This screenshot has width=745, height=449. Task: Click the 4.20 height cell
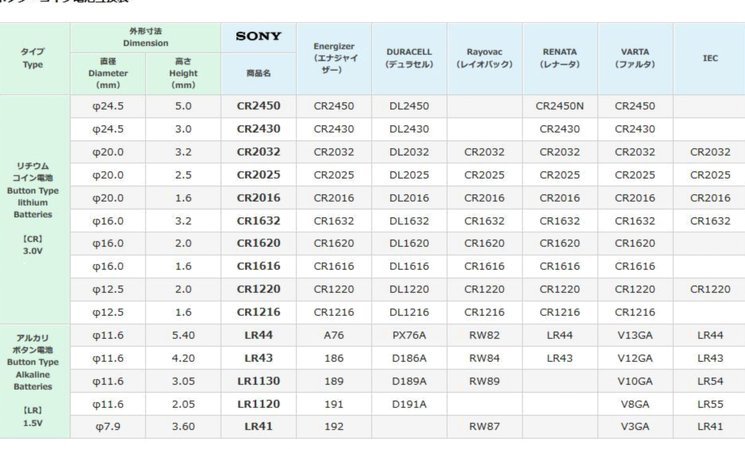pyautogui.click(x=183, y=358)
